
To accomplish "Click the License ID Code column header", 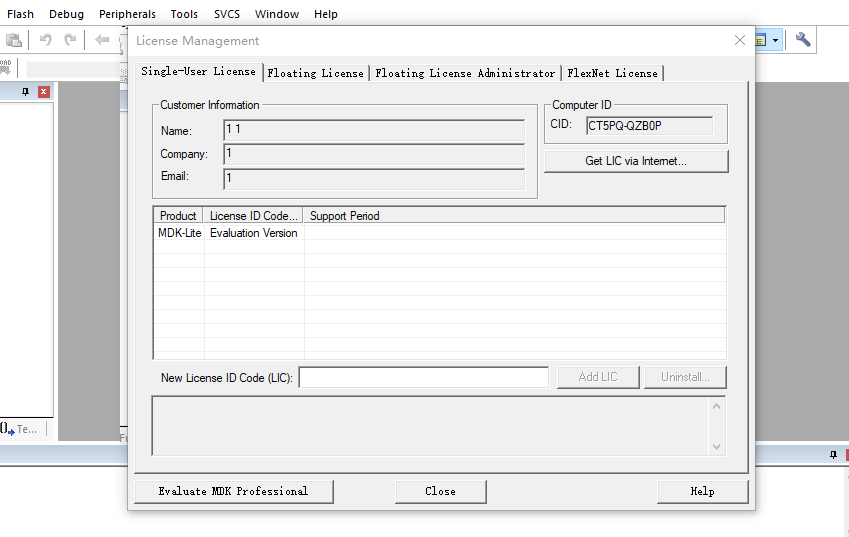I will [x=253, y=215].
